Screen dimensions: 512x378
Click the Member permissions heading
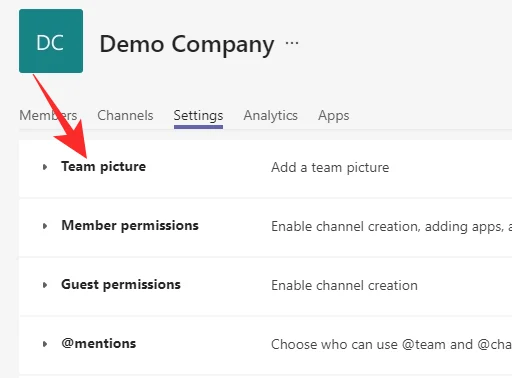point(130,226)
